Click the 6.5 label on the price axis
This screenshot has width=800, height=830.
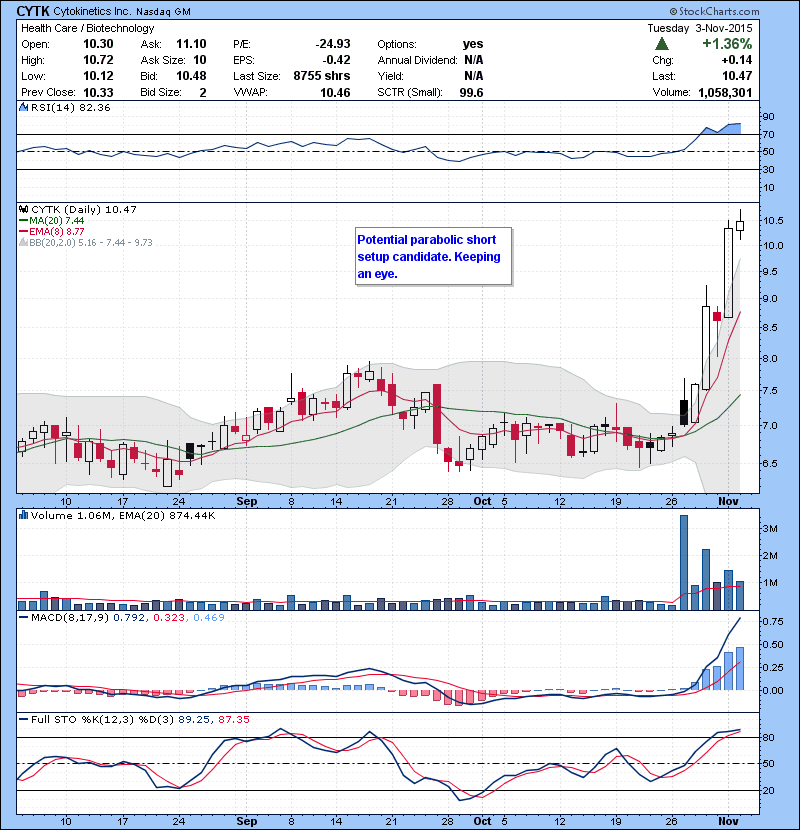point(770,463)
